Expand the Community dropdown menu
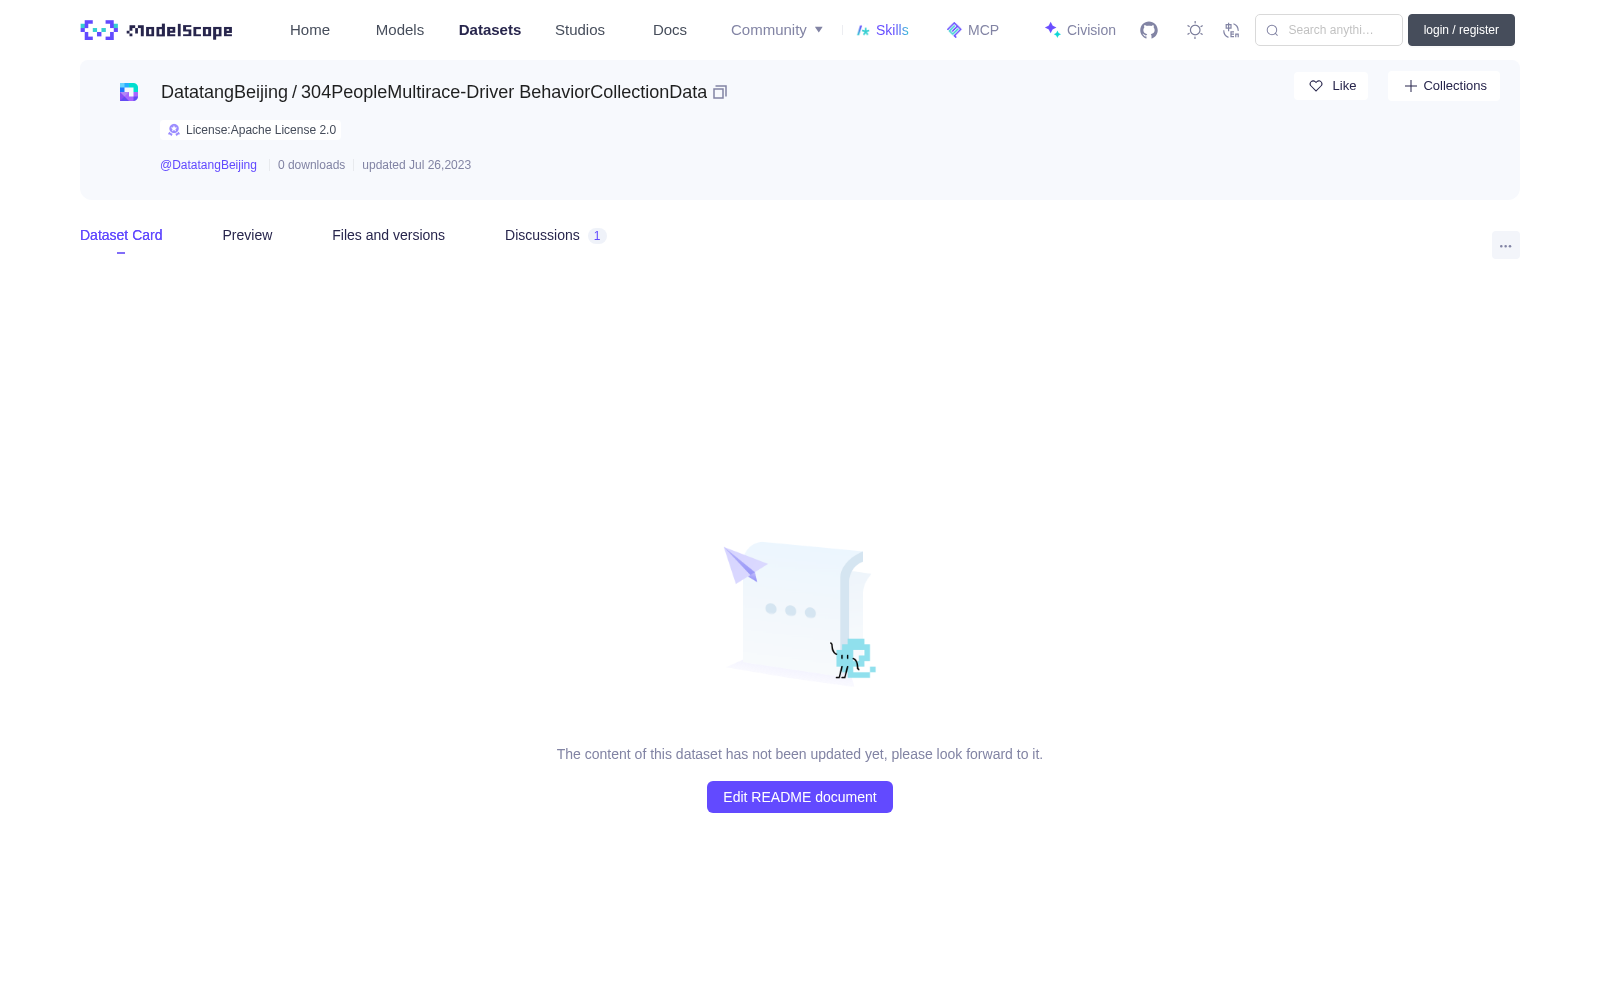Image resolution: width=1600 pixels, height=1000 pixels. (x=777, y=30)
